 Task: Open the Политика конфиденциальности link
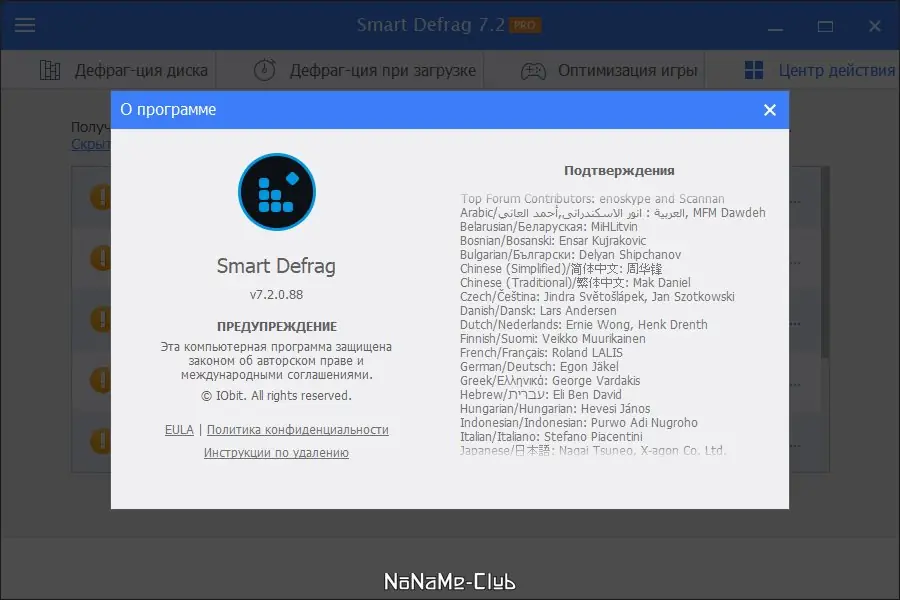click(297, 430)
